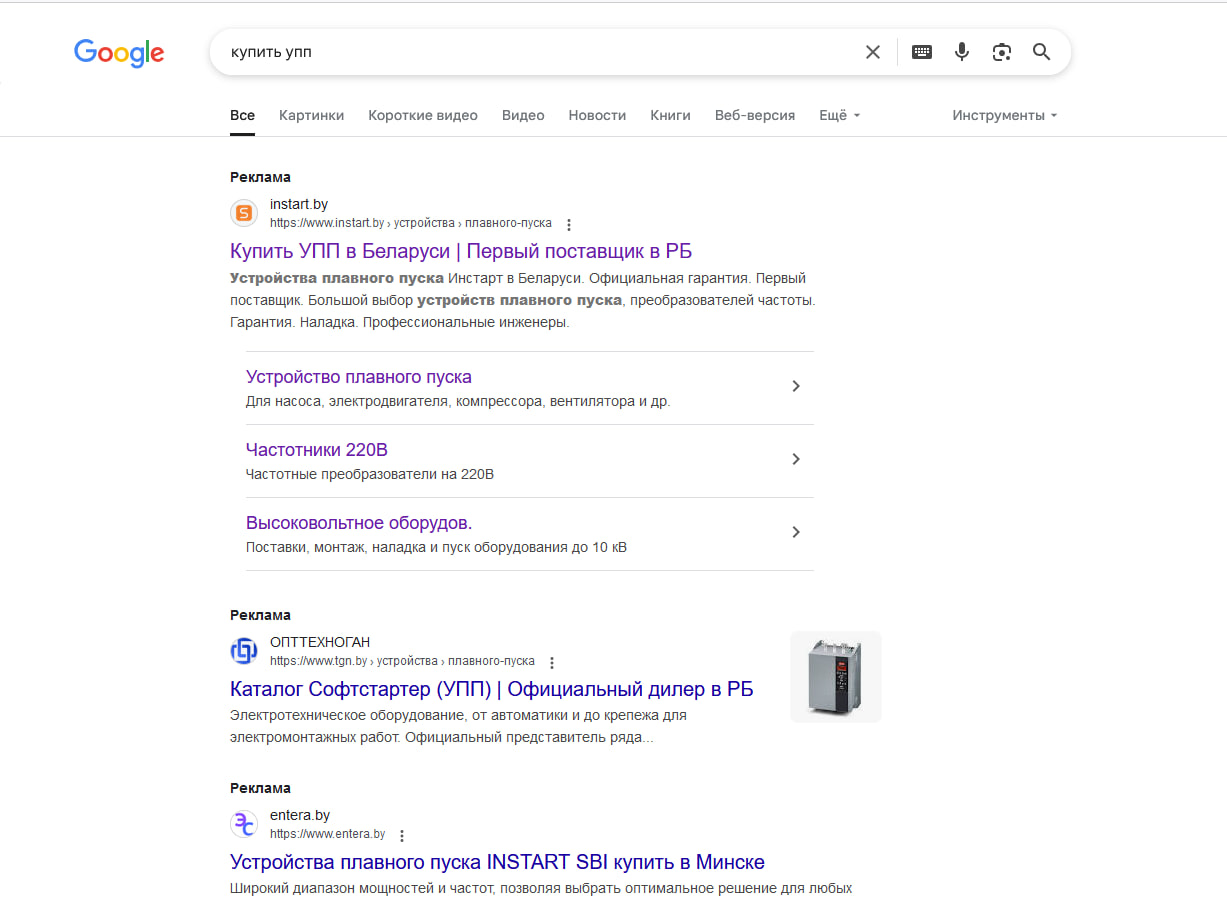
Task: Clear the search query with X icon
Action: tap(873, 52)
